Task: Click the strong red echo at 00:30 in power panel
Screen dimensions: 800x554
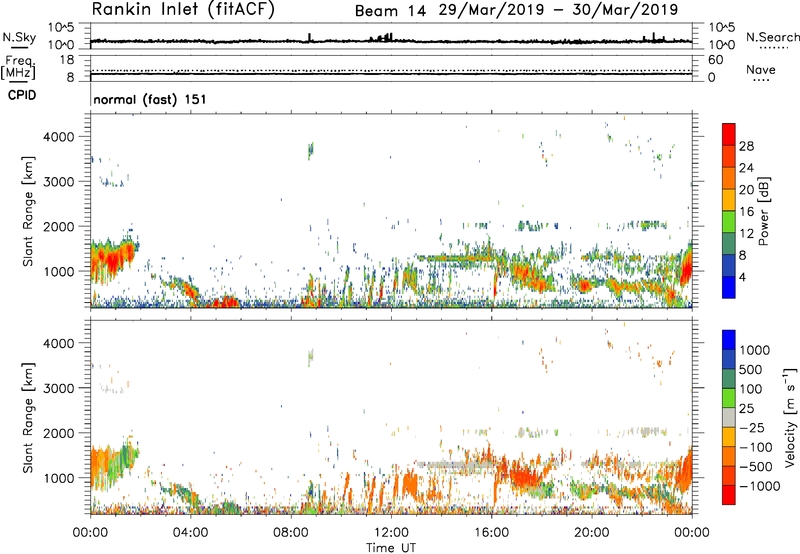Action: pos(111,259)
